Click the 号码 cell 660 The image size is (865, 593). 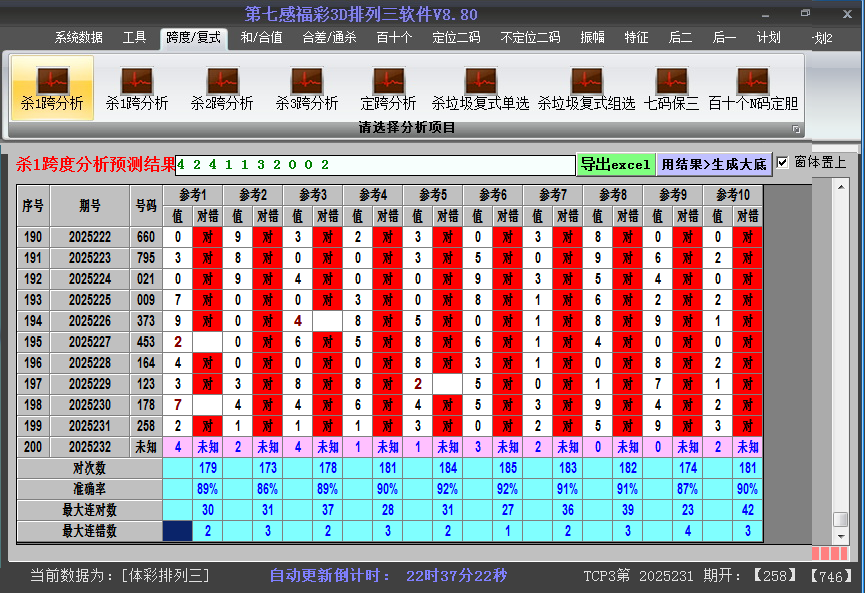coord(146,237)
